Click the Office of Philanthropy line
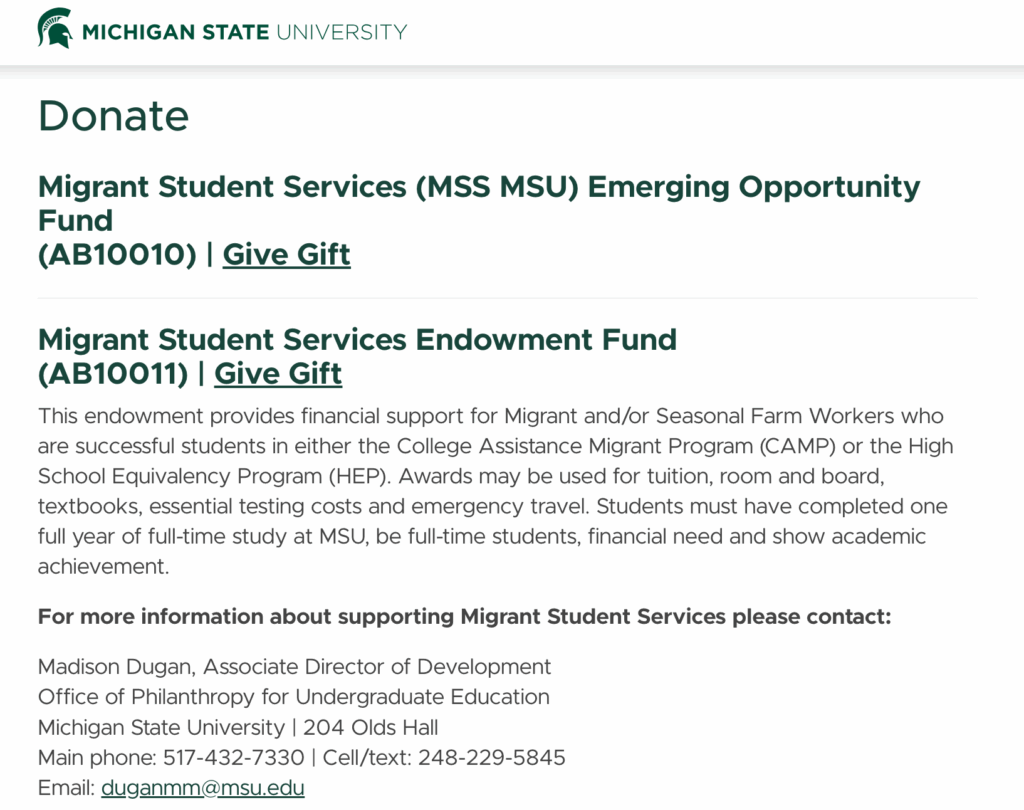This screenshot has width=1024, height=810. point(293,697)
